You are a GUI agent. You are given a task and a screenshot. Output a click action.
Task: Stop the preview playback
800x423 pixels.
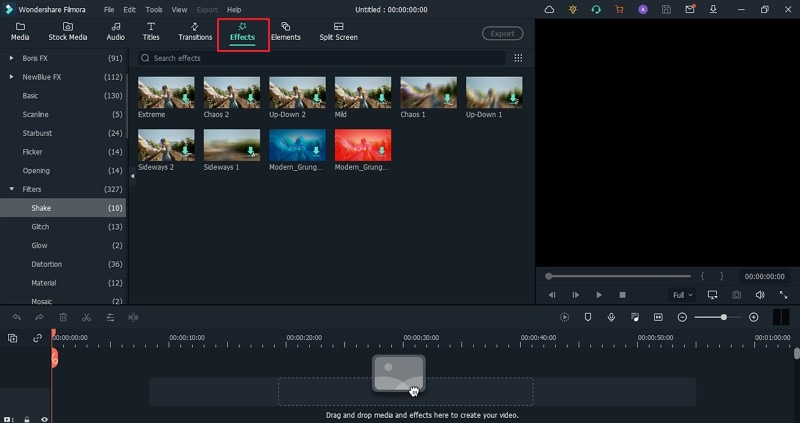(622, 295)
